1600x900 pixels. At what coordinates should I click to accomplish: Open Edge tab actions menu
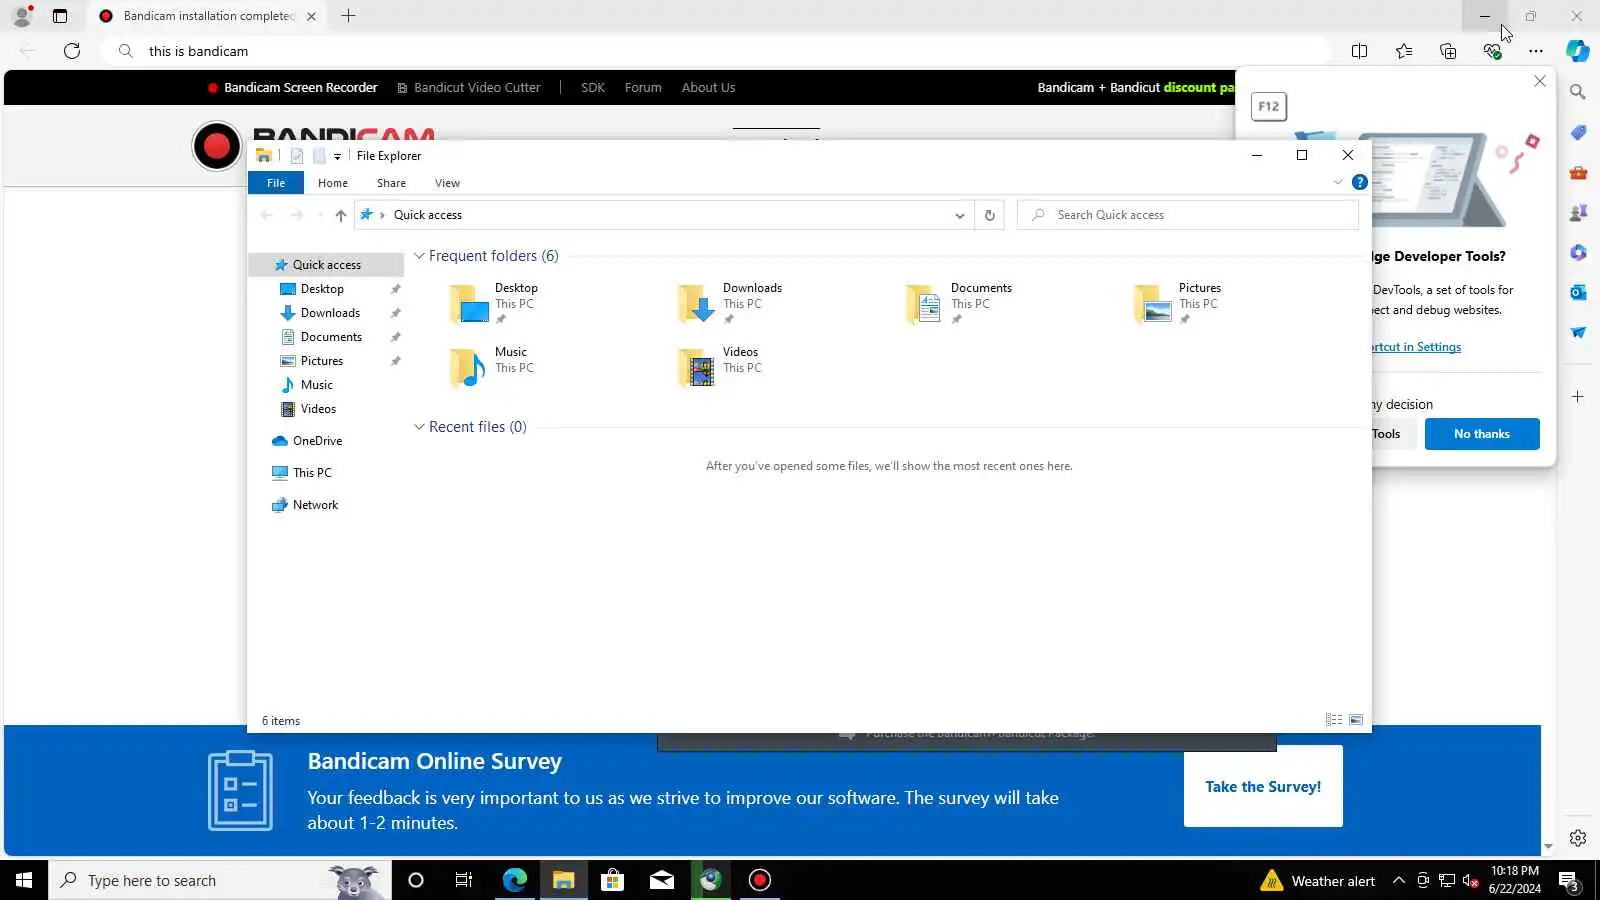tap(60, 16)
